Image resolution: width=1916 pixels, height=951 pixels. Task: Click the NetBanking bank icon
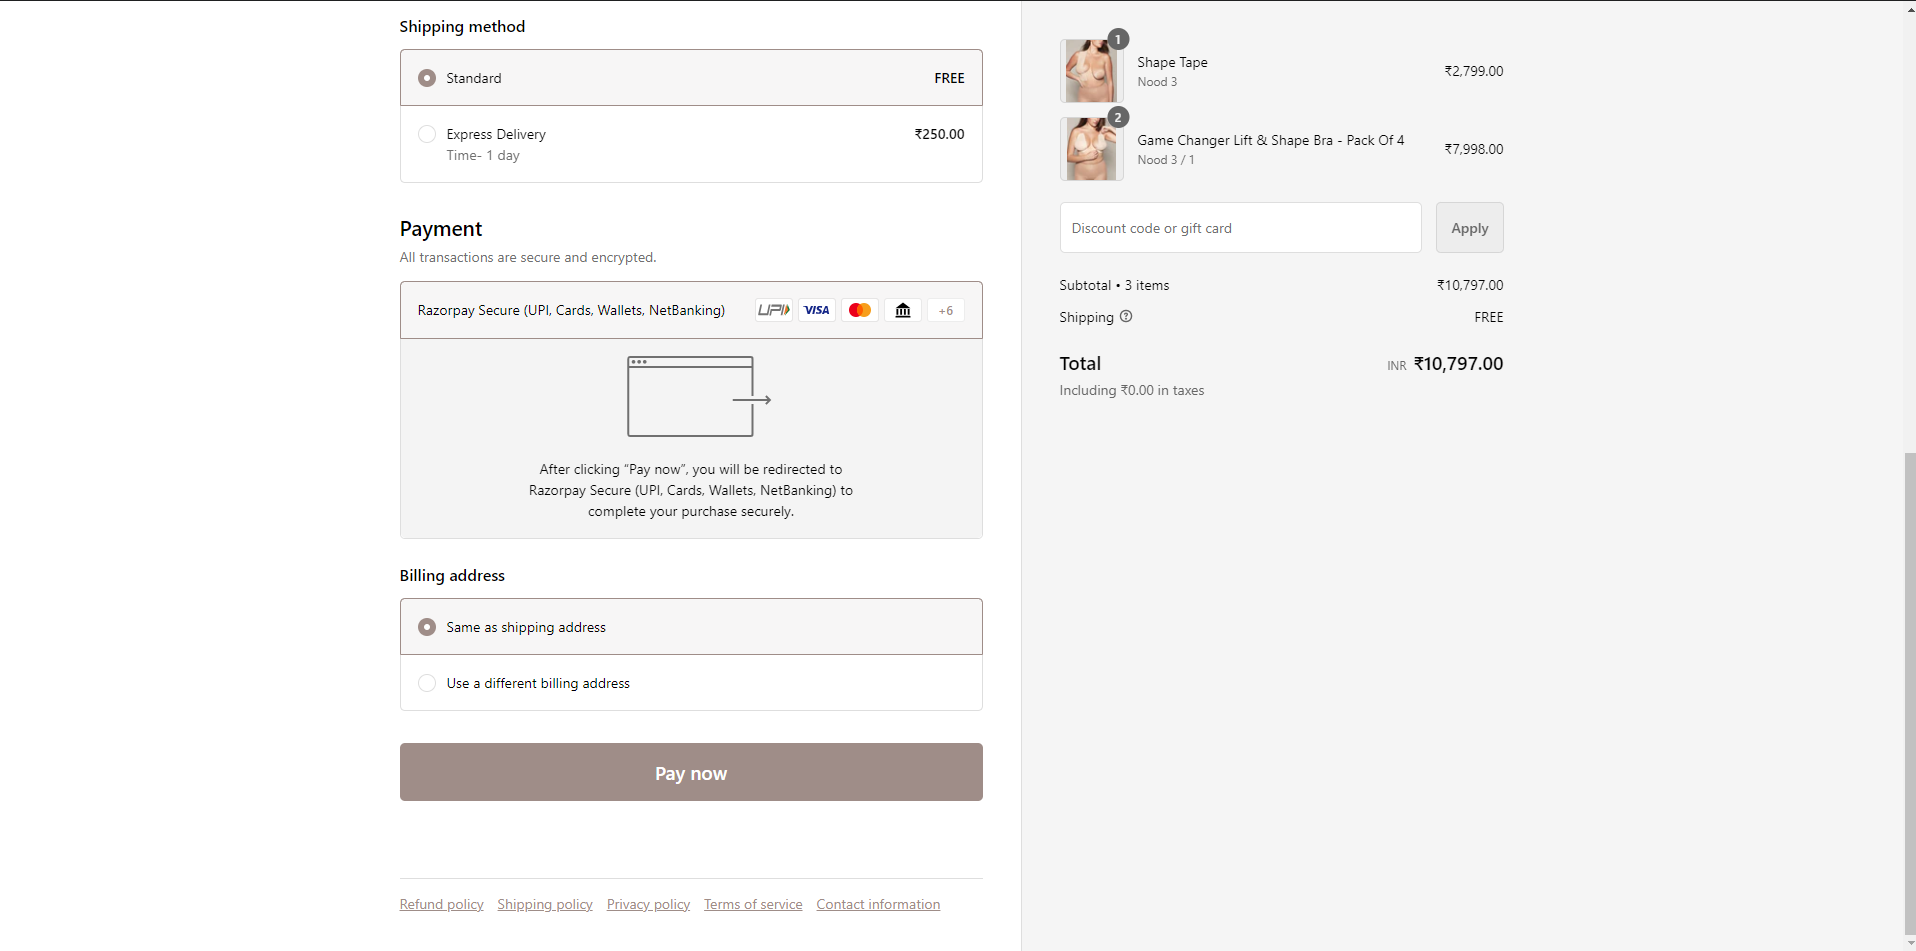pyautogui.click(x=903, y=310)
